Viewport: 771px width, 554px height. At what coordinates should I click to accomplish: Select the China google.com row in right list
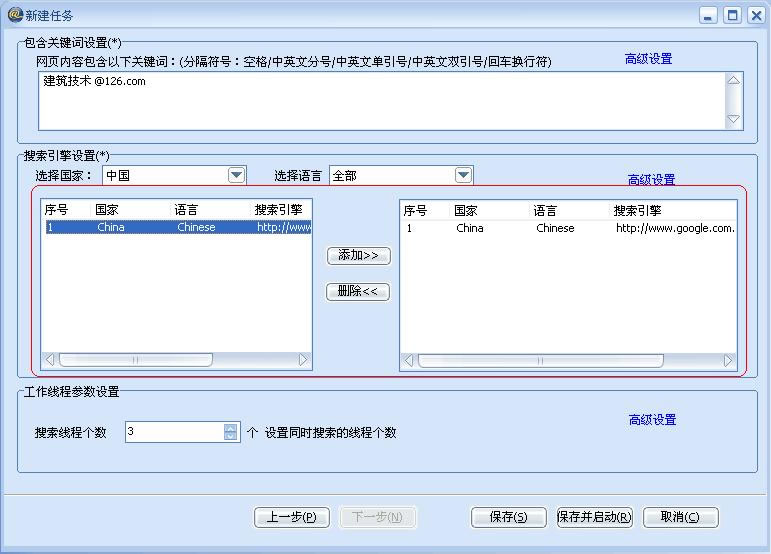569,228
